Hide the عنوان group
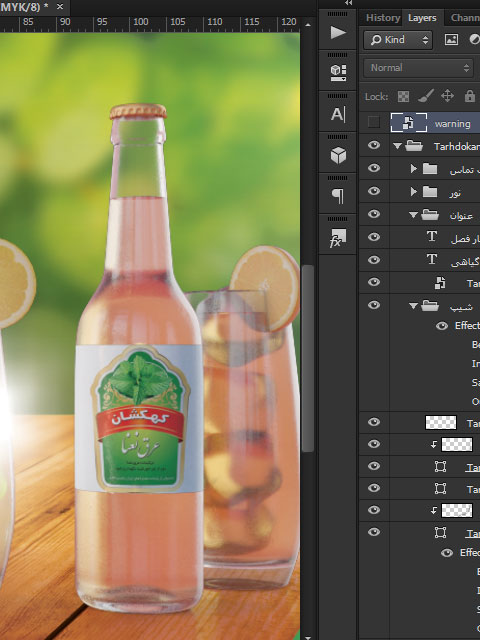 [374, 214]
